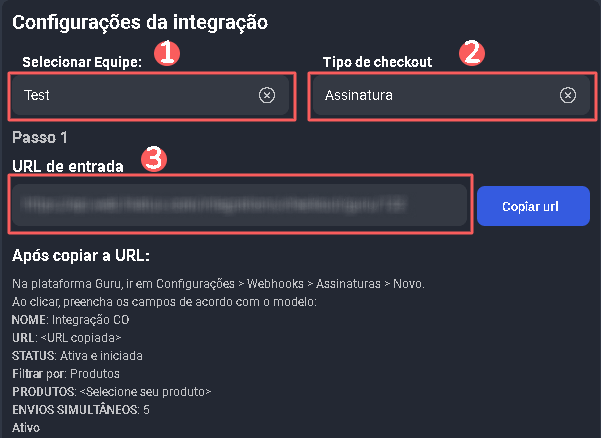Click the URL de entrada label
This screenshot has height=438, width=601.
68,166
